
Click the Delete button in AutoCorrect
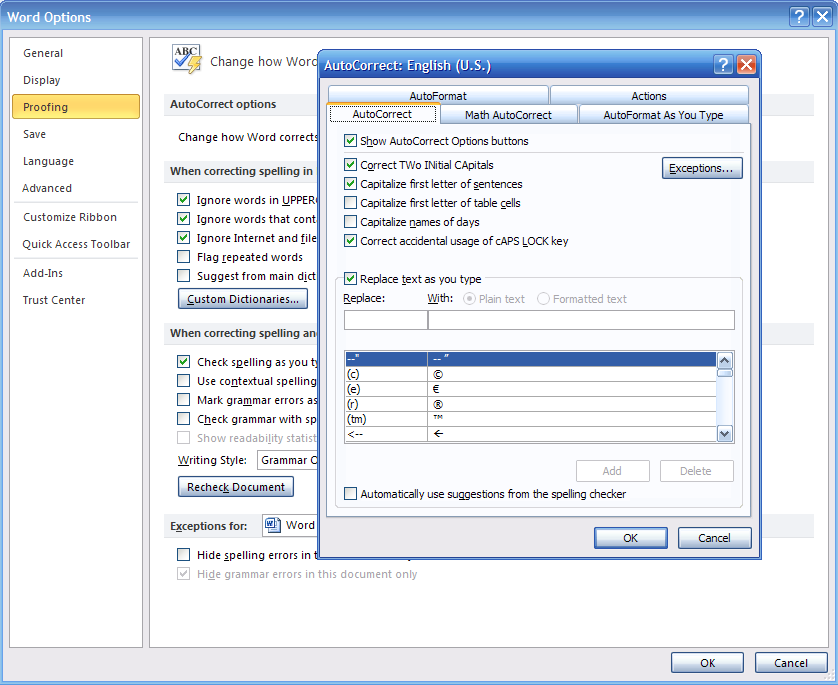click(696, 471)
